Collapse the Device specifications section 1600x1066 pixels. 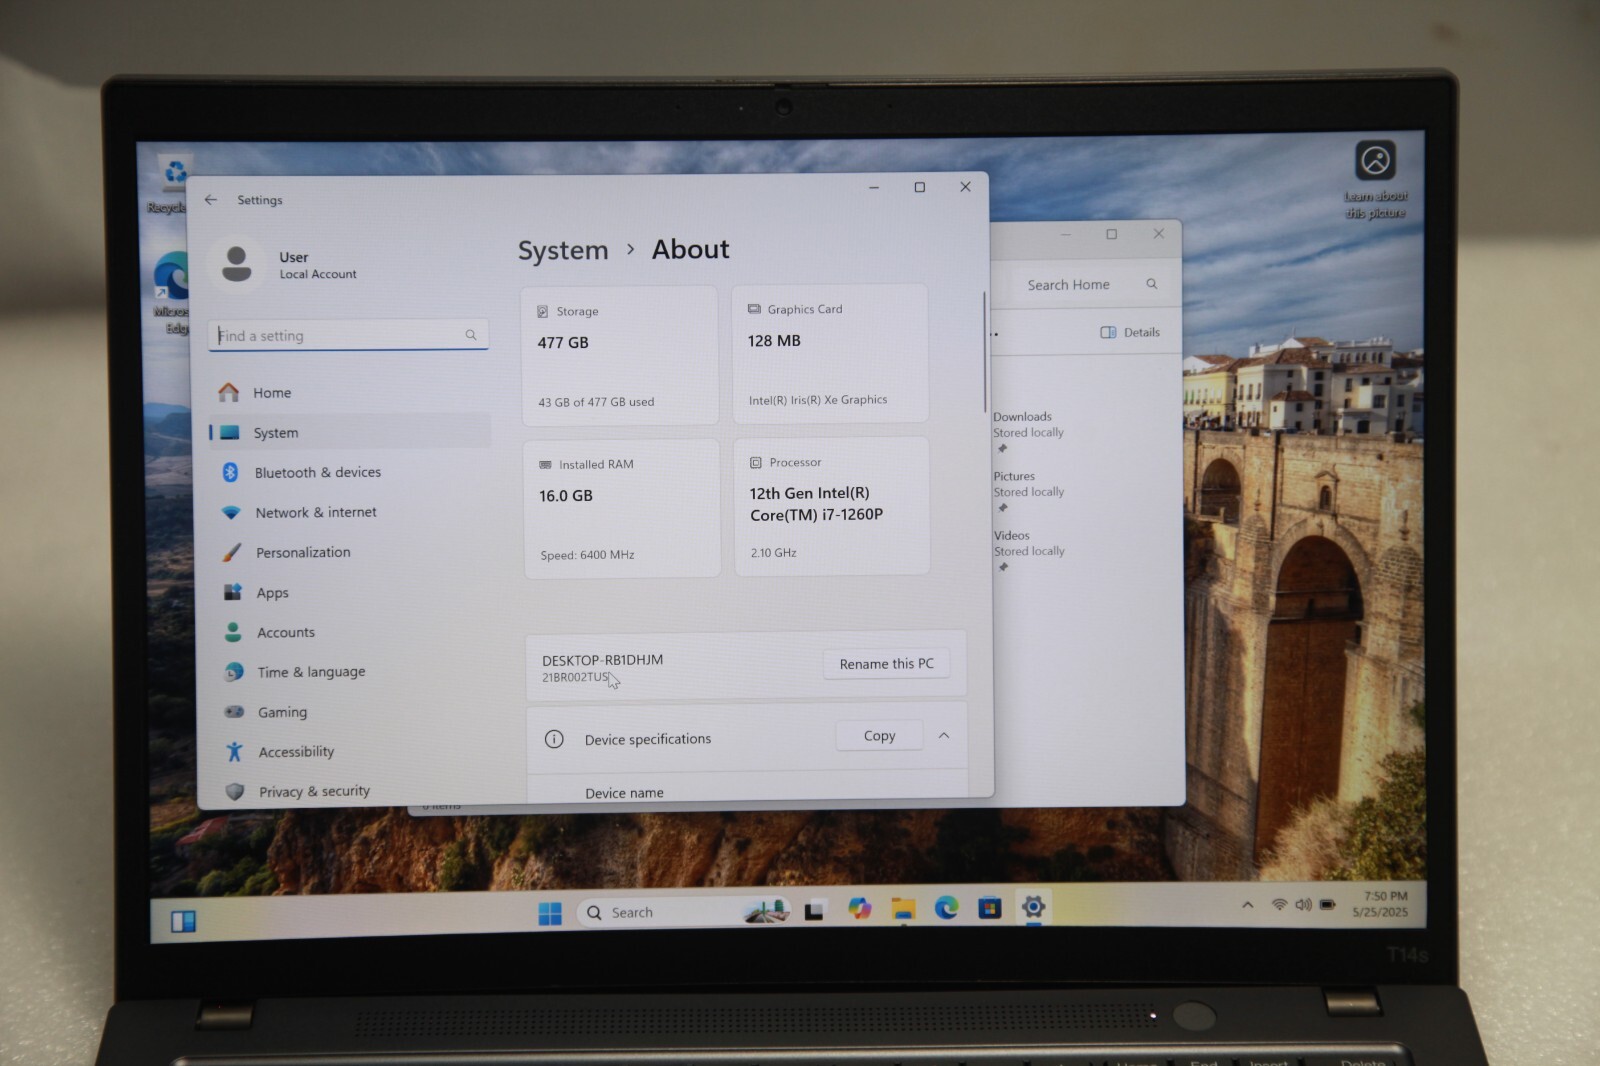(x=944, y=736)
